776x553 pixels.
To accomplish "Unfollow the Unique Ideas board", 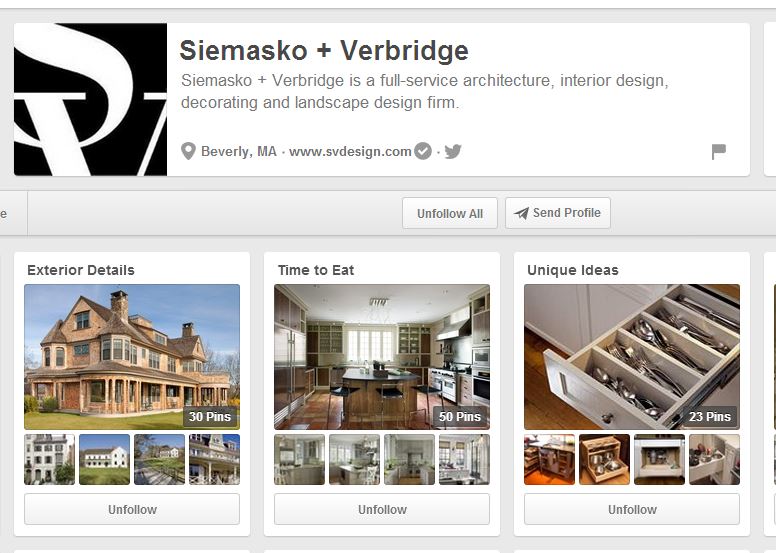I will coord(632,509).
